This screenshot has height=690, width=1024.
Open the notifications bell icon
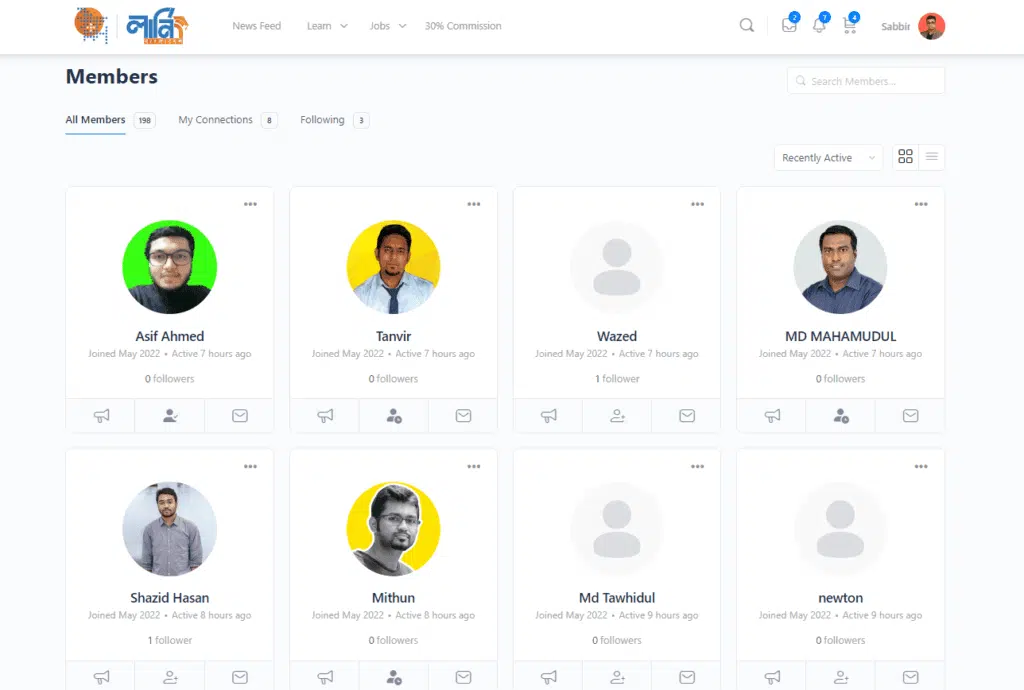(x=819, y=25)
